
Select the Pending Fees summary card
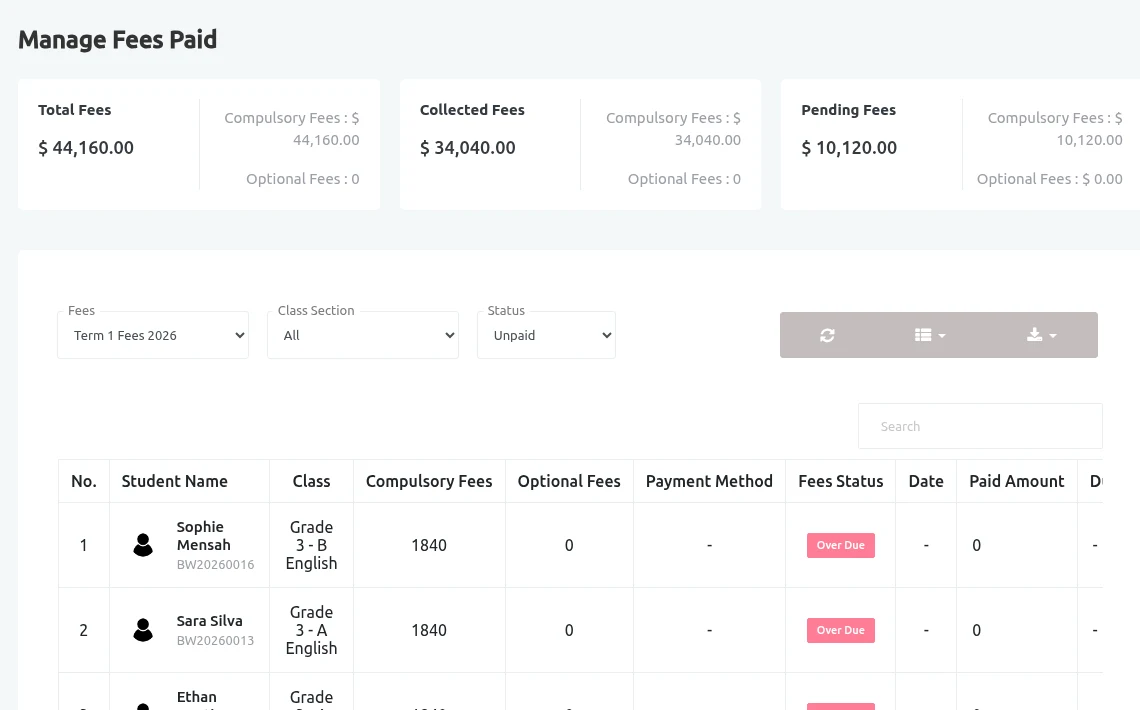point(961,145)
